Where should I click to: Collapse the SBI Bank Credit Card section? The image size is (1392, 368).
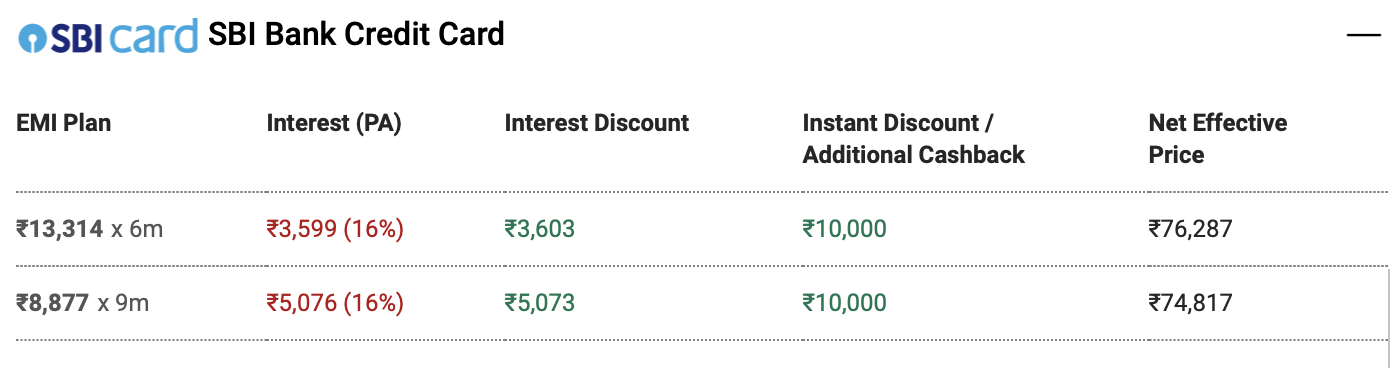click(1363, 35)
